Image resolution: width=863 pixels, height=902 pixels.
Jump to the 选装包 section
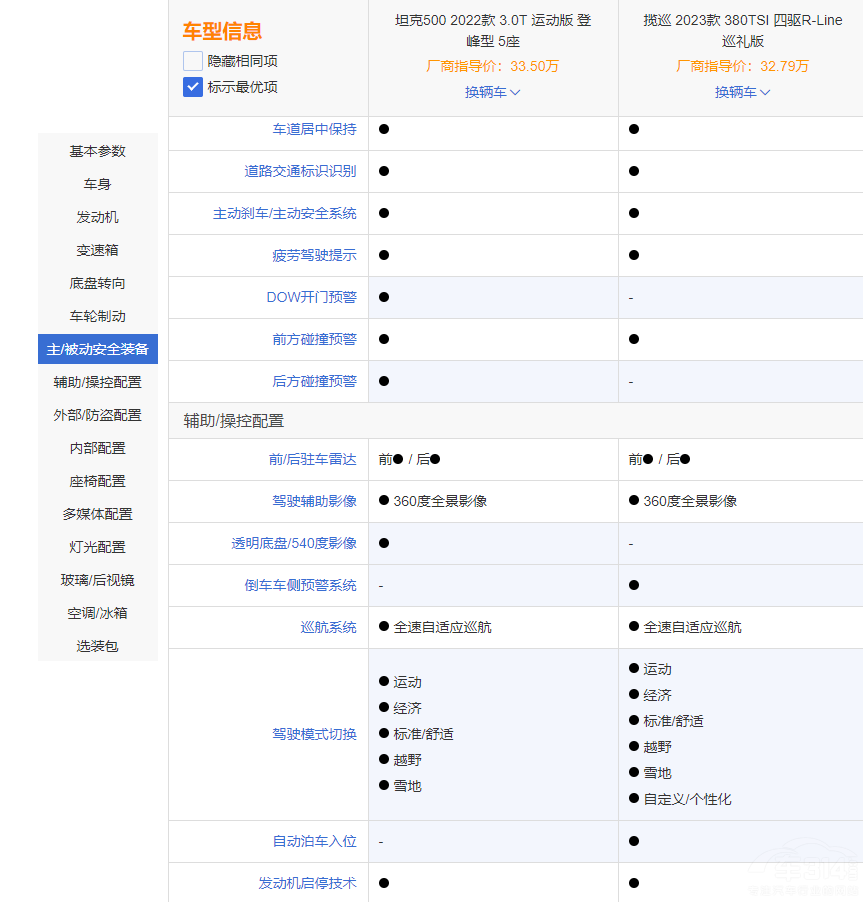point(97,646)
